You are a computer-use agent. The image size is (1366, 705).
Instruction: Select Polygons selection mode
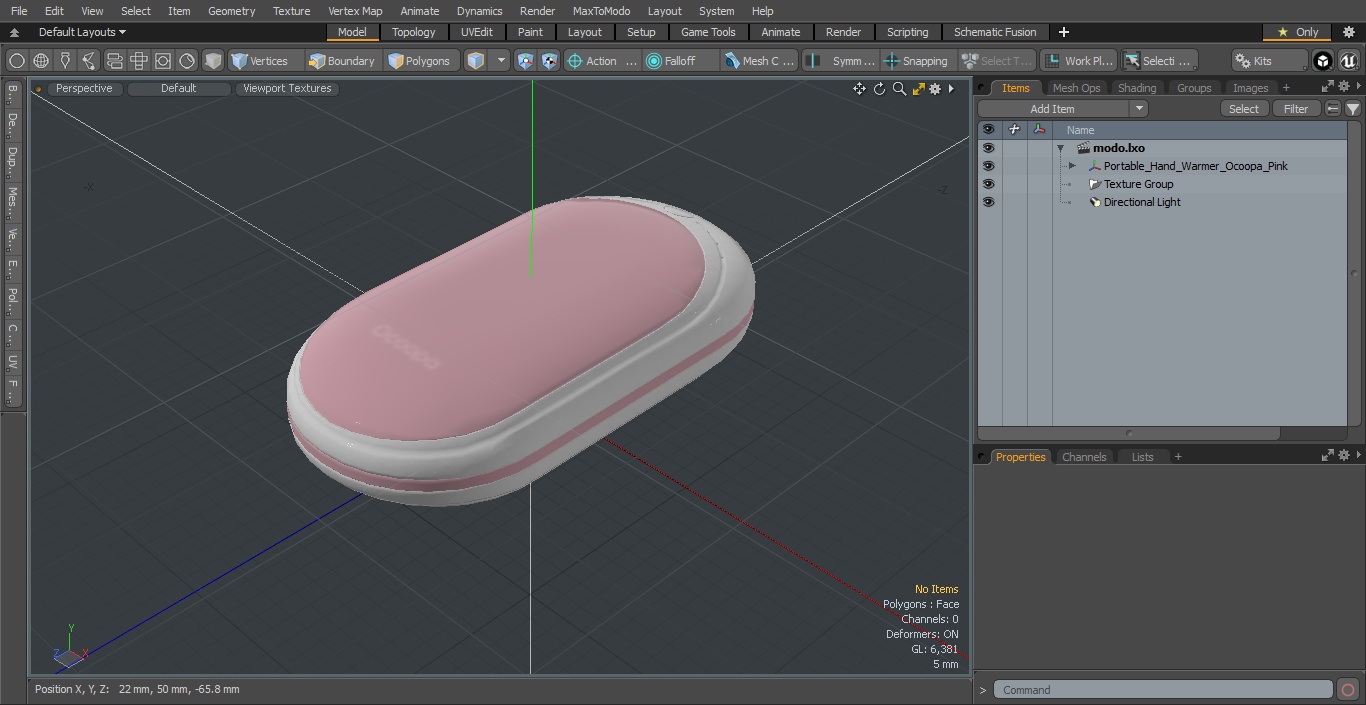coord(421,61)
